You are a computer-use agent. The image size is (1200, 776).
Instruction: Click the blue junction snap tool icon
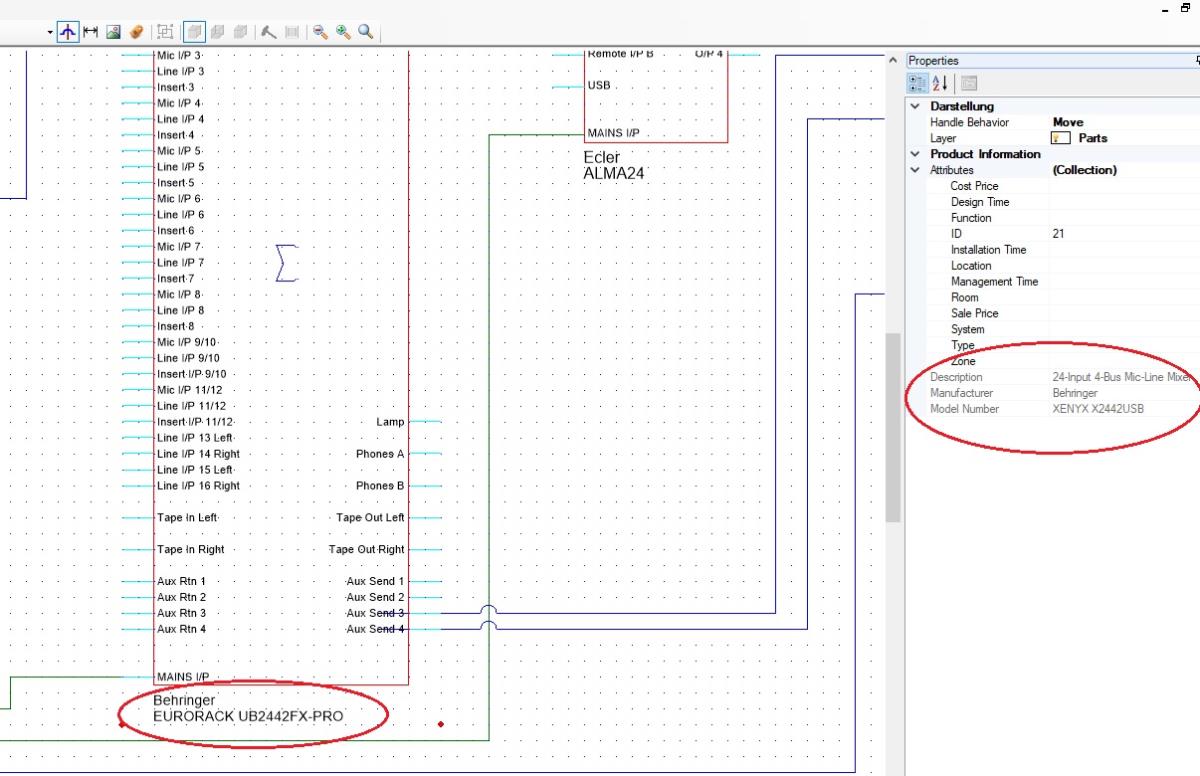click(x=67, y=32)
